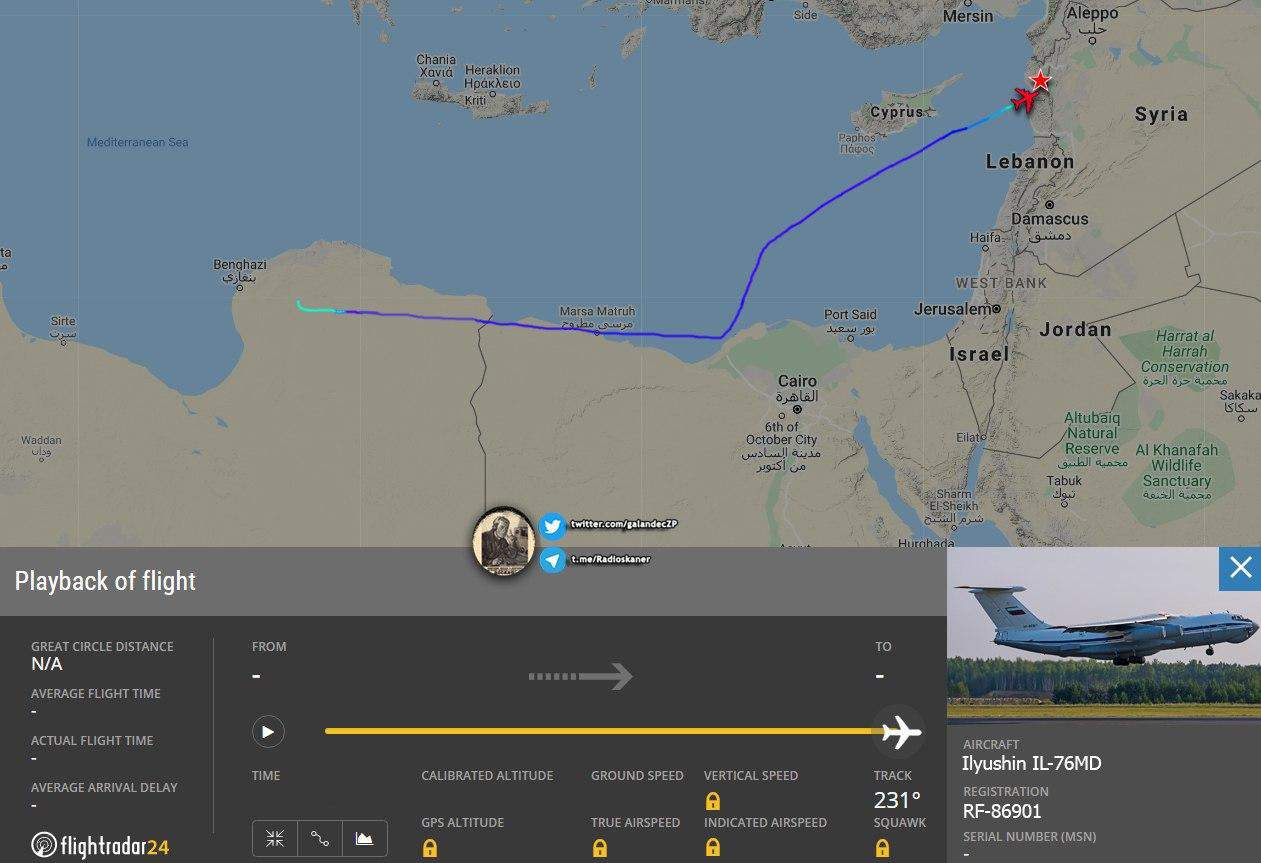The height and width of the screenshot is (863, 1261).
Task: Click the airplane handle on the playback slider
Action: pos(899,732)
